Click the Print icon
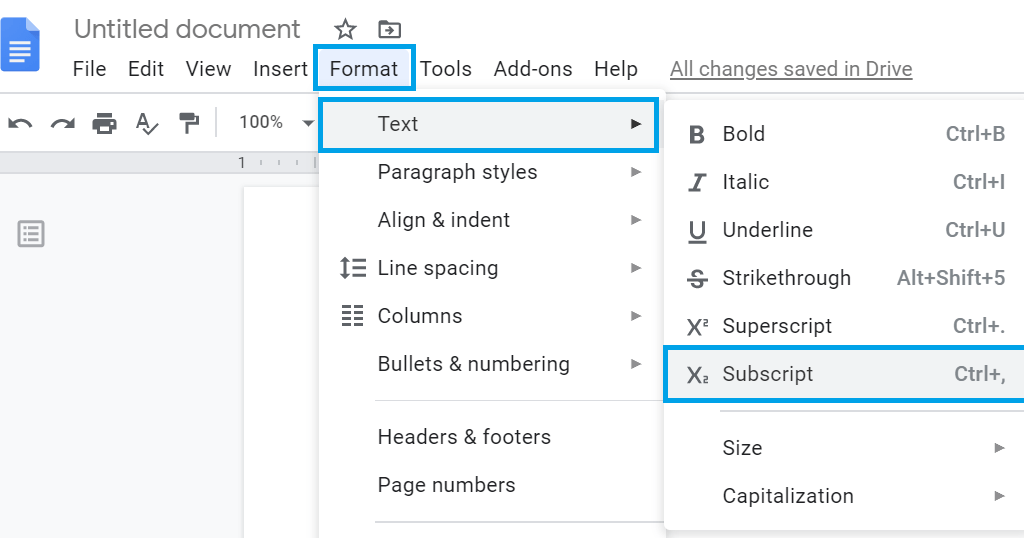Image resolution: width=1024 pixels, height=538 pixels. tap(104, 123)
